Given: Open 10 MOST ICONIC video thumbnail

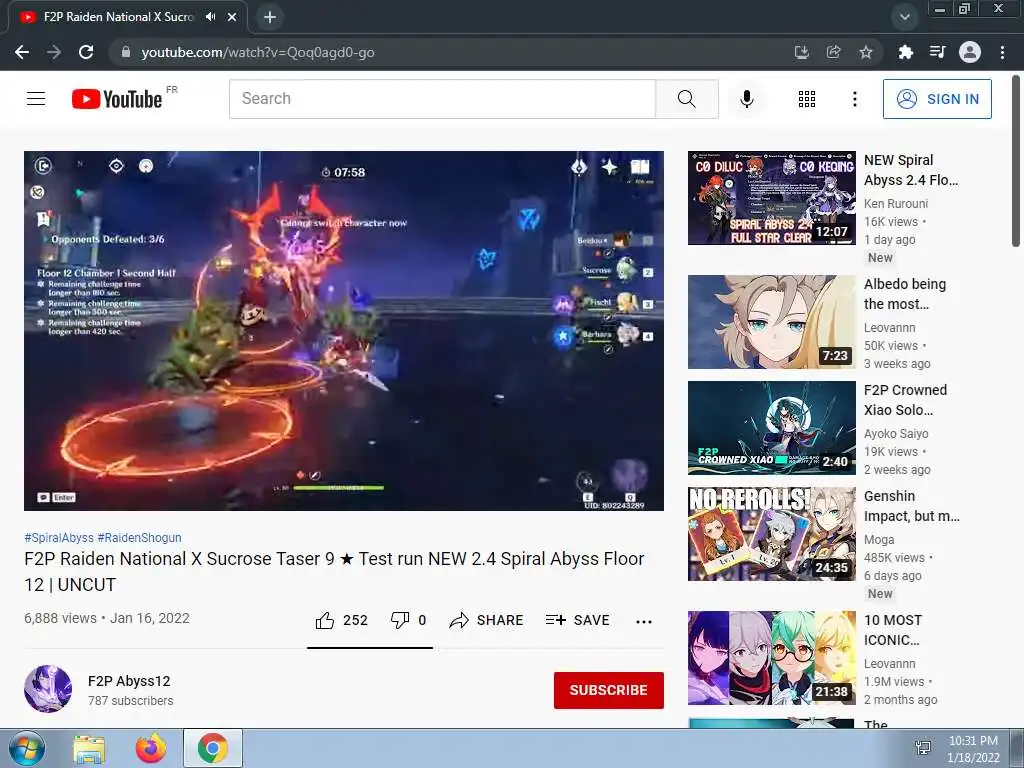Looking at the screenshot, I should coord(771,658).
